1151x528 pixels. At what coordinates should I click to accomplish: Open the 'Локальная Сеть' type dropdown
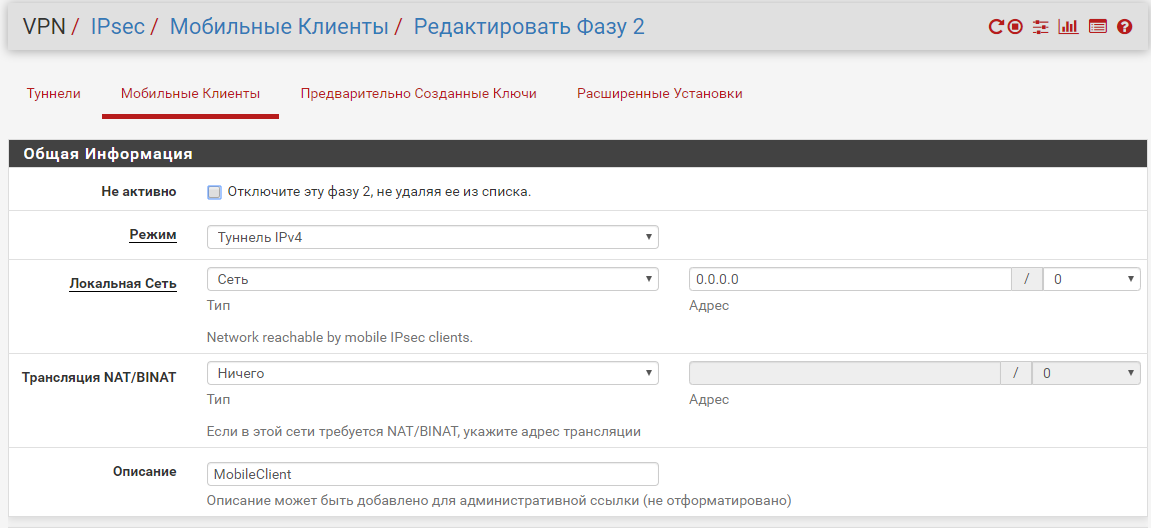coord(433,279)
